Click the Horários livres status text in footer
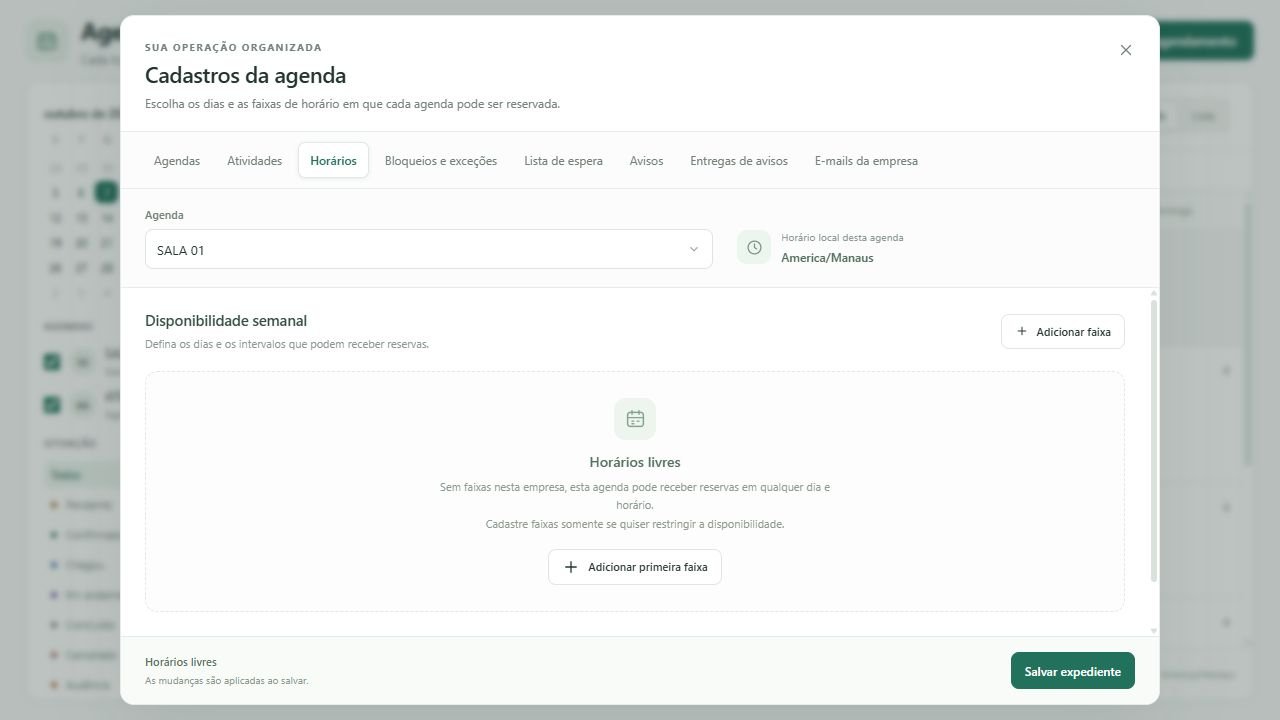 (x=181, y=662)
